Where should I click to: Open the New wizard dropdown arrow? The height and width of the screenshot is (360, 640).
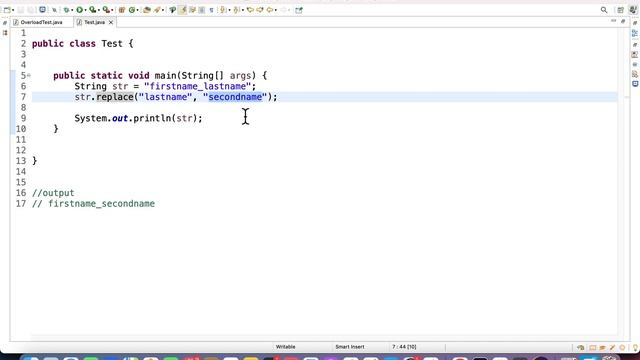point(13,10)
